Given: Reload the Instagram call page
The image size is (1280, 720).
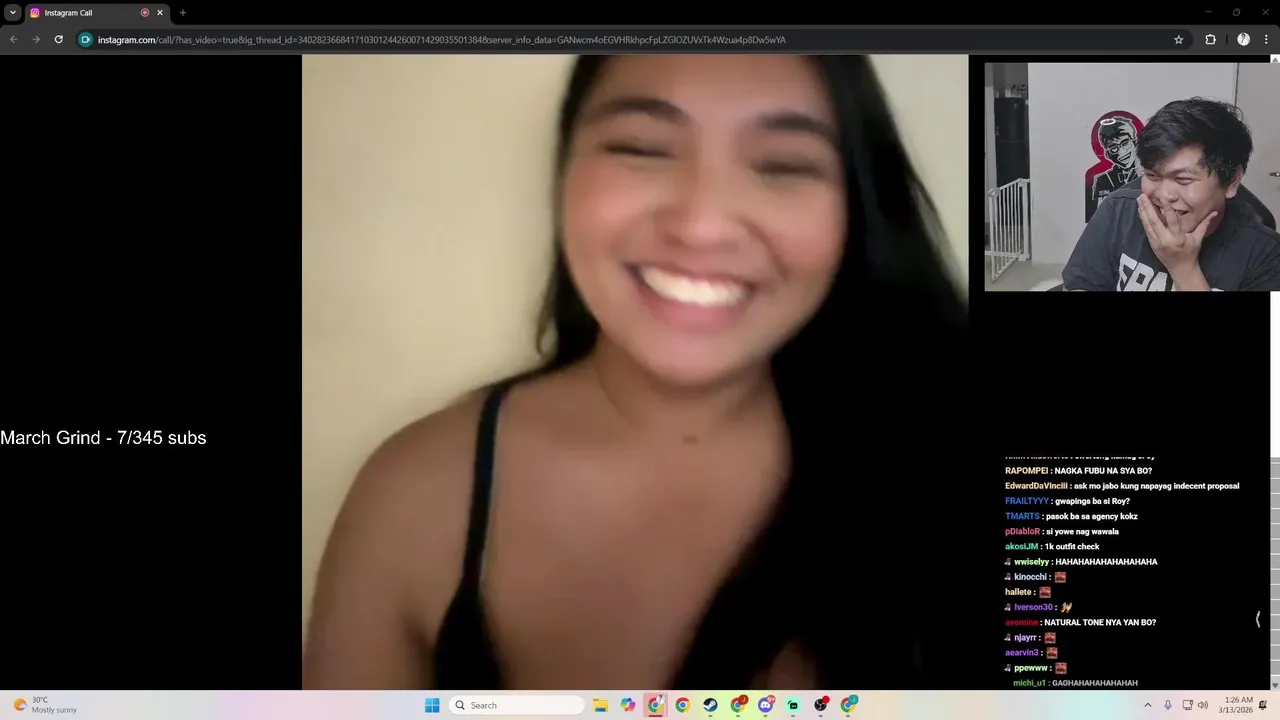Looking at the screenshot, I should 59,40.
